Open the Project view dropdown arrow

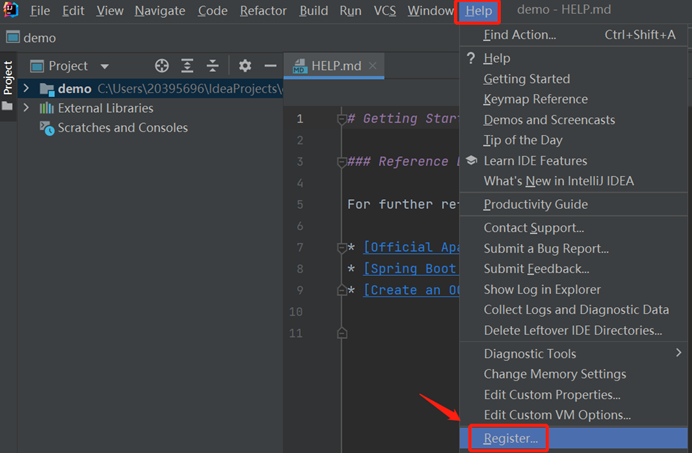pyautogui.click(x=105, y=67)
